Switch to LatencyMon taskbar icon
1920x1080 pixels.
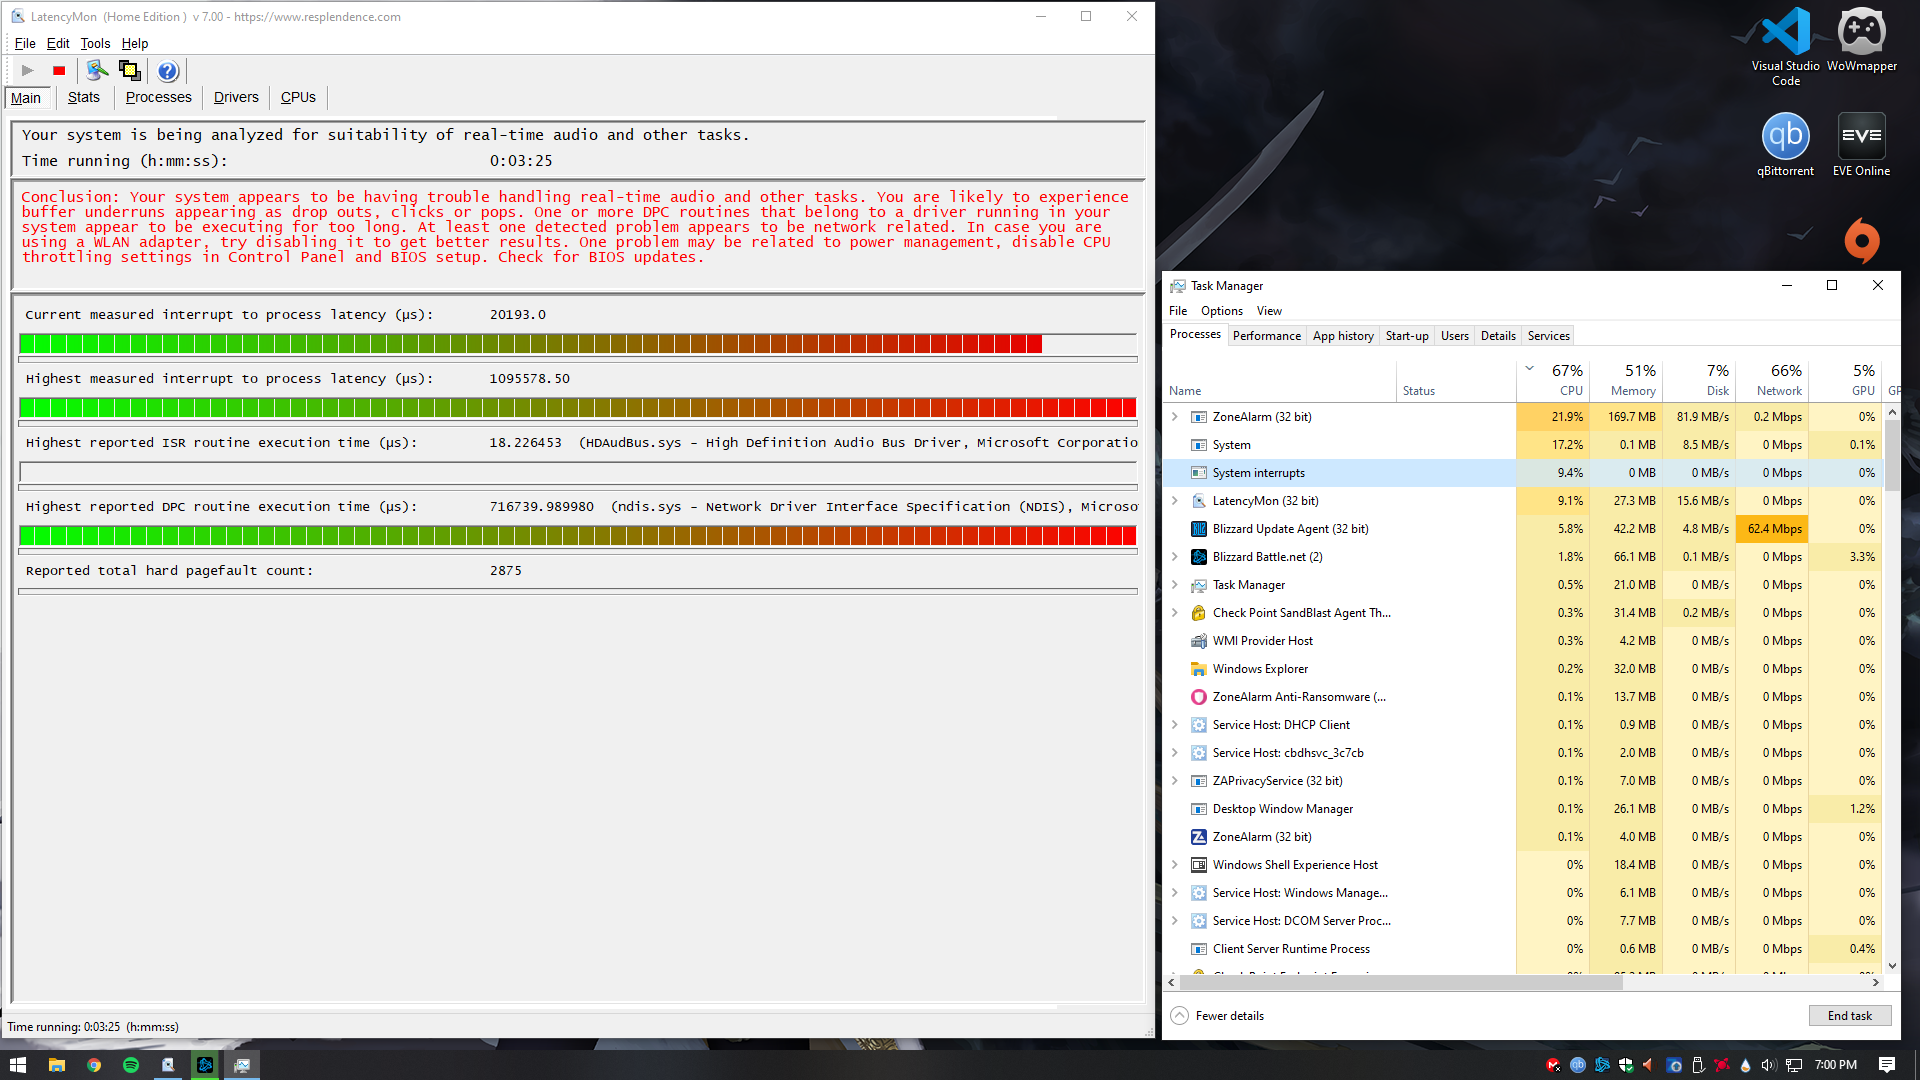pos(168,1065)
